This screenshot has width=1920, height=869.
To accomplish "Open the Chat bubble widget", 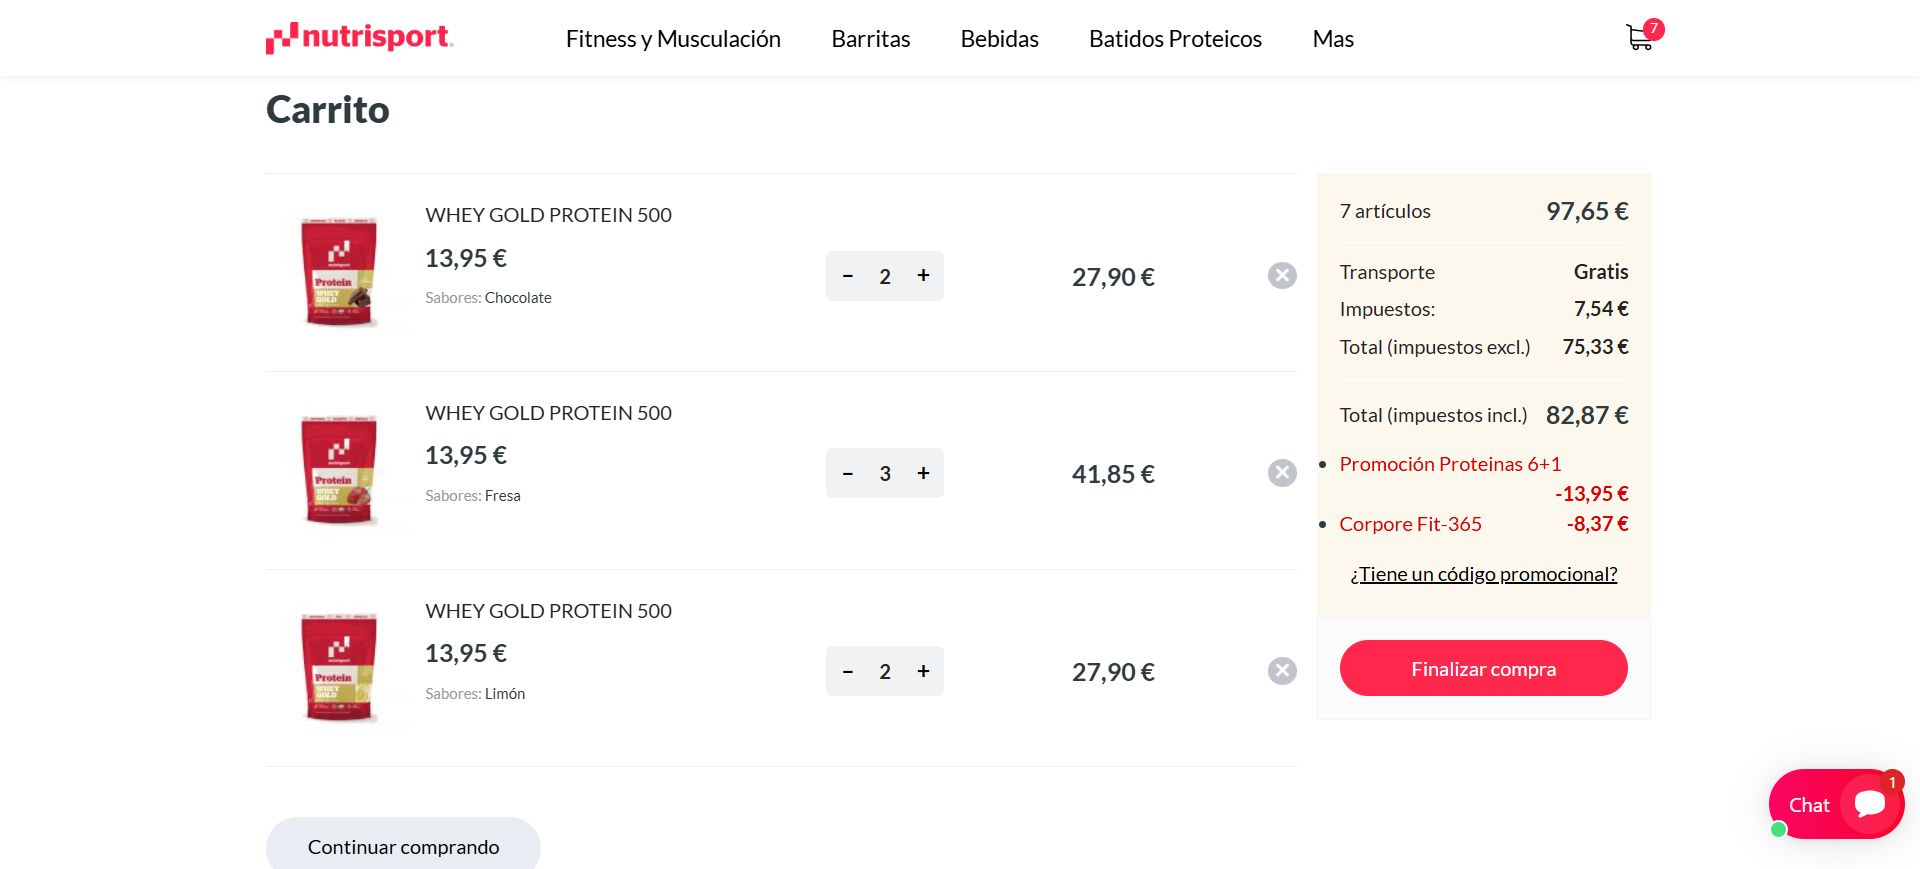I will coord(1835,804).
